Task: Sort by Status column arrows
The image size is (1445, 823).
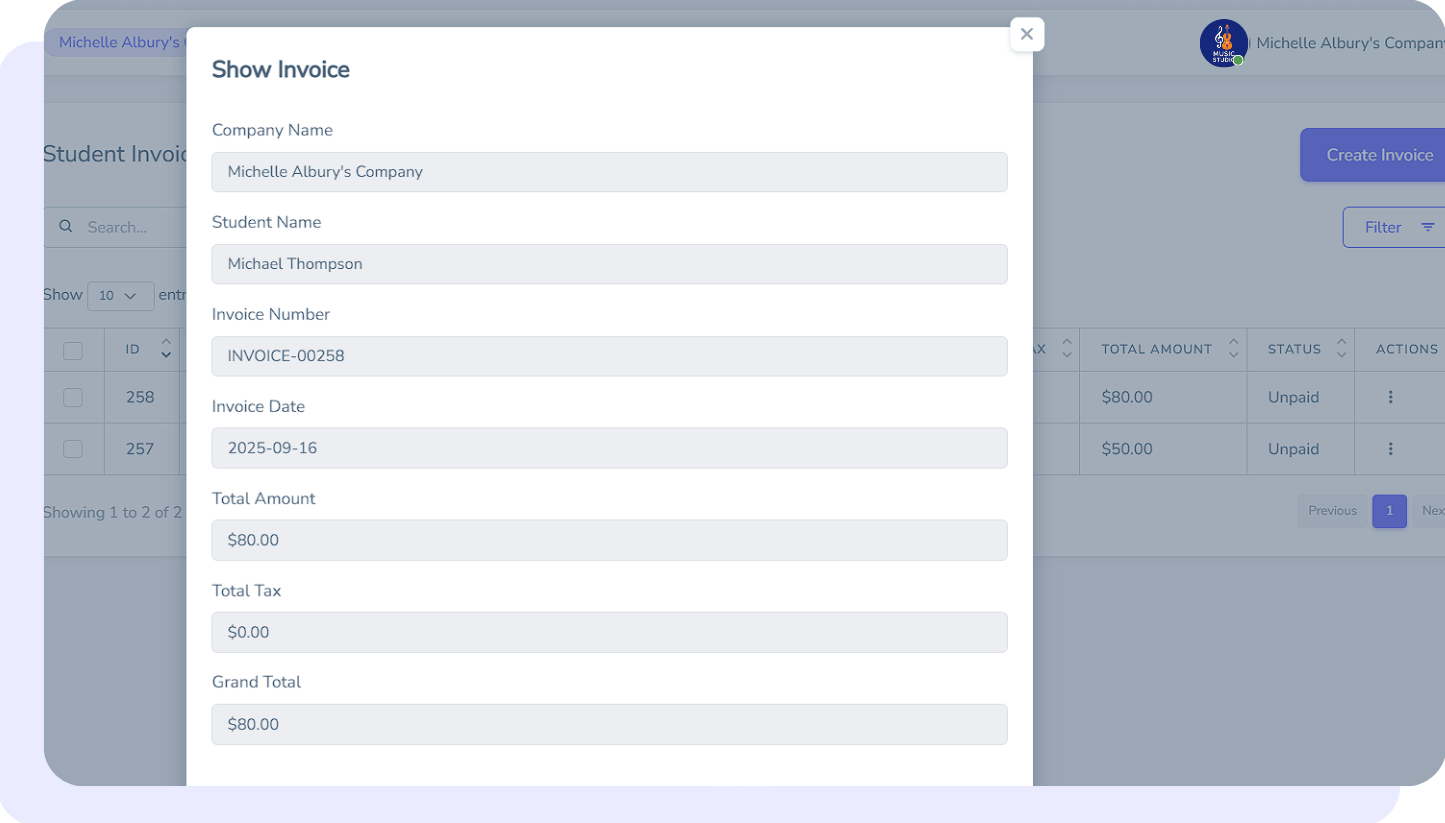Action: point(1341,349)
